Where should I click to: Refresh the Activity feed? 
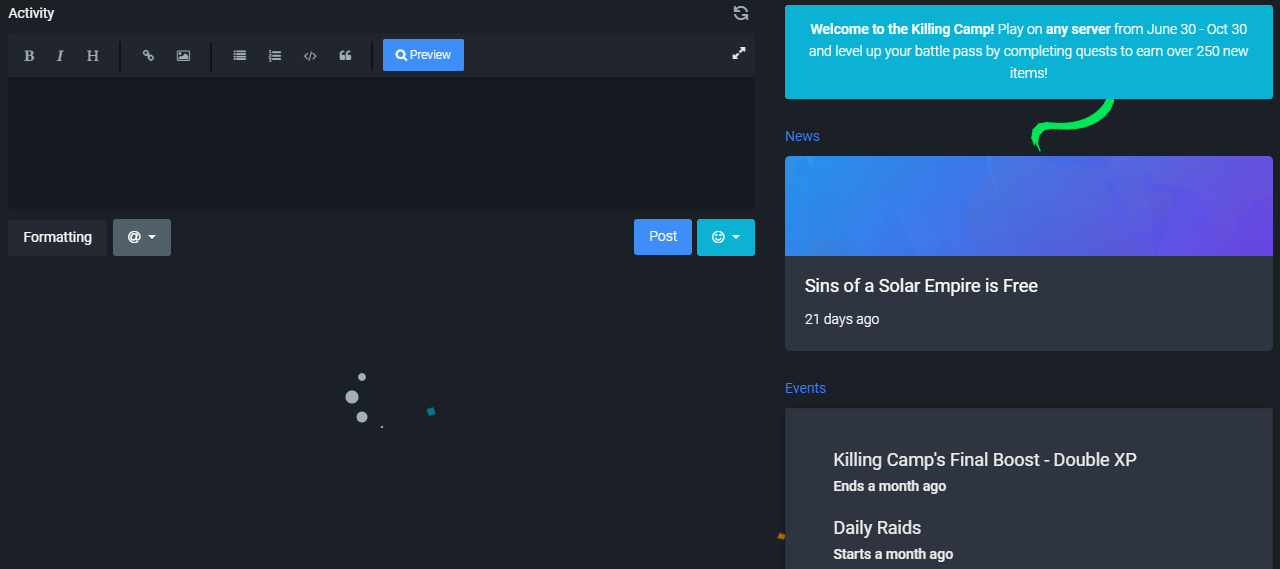[x=740, y=13]
